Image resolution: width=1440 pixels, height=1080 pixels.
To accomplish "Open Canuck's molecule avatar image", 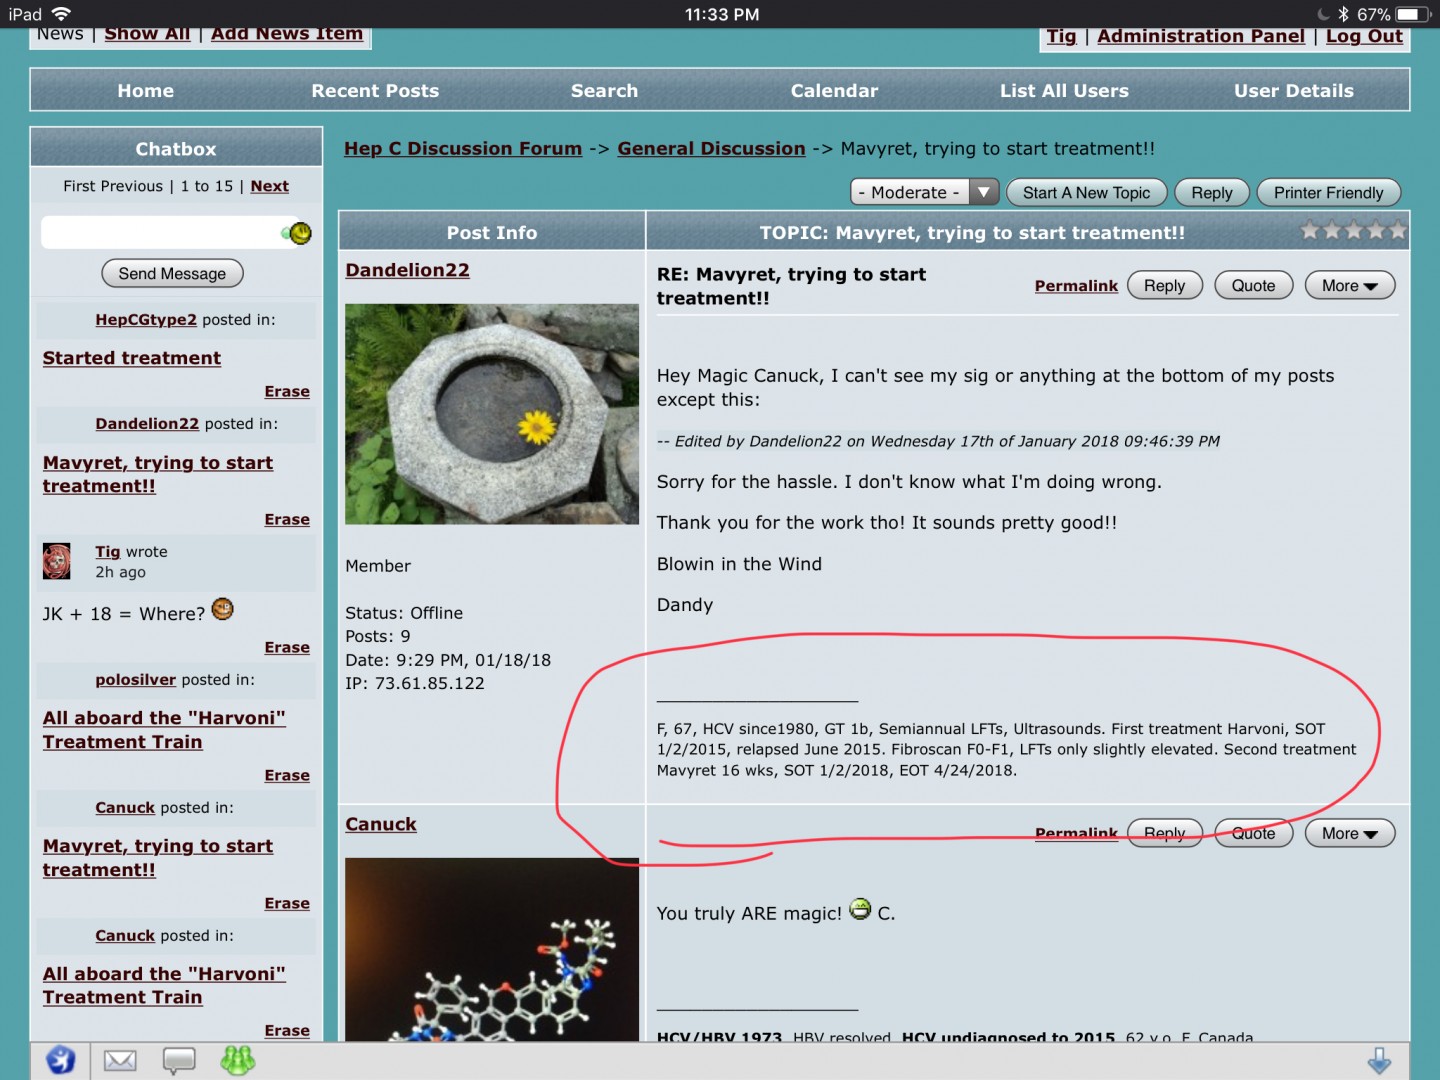I will tap(492, 950).
